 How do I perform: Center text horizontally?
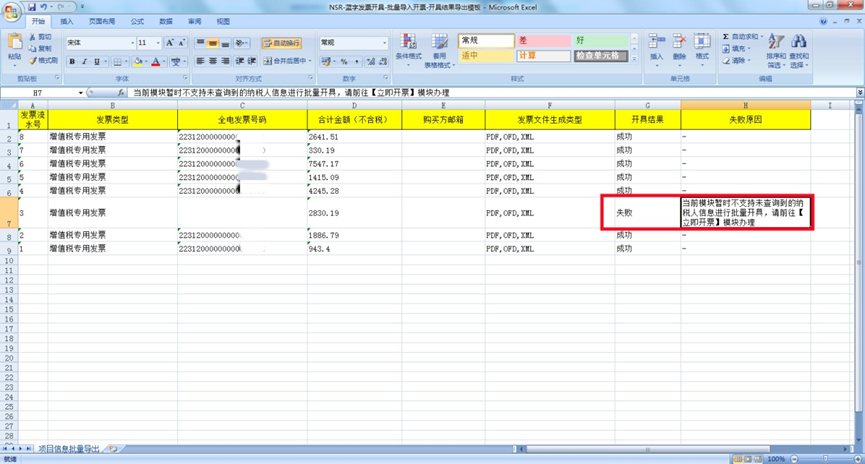click(x=213, y=61)
